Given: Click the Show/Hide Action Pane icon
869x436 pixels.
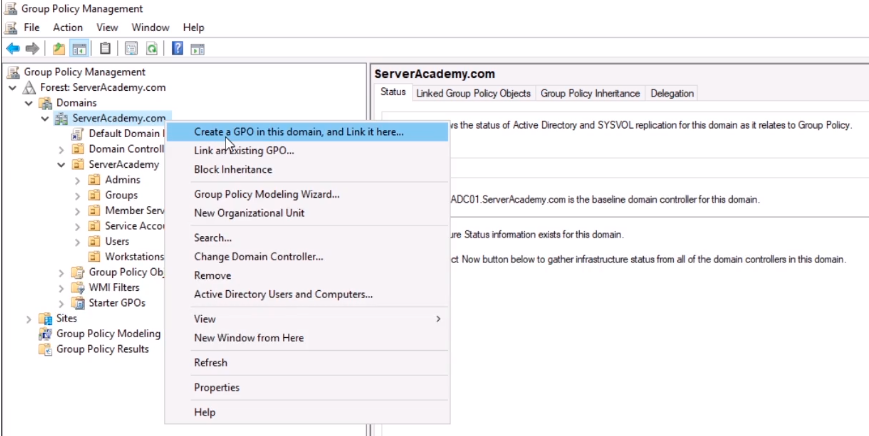Looking at the screenshot, I should point(197,48).
